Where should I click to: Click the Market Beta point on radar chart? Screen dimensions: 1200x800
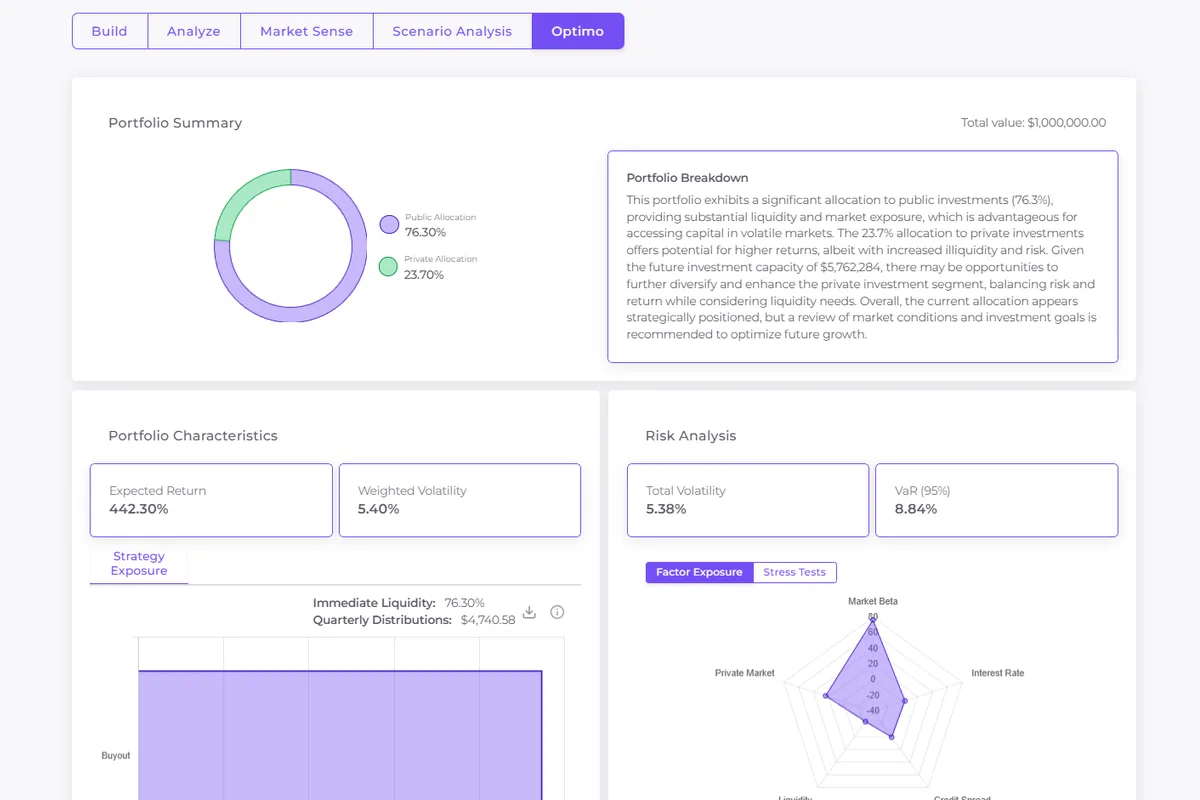tap(873, 621)
